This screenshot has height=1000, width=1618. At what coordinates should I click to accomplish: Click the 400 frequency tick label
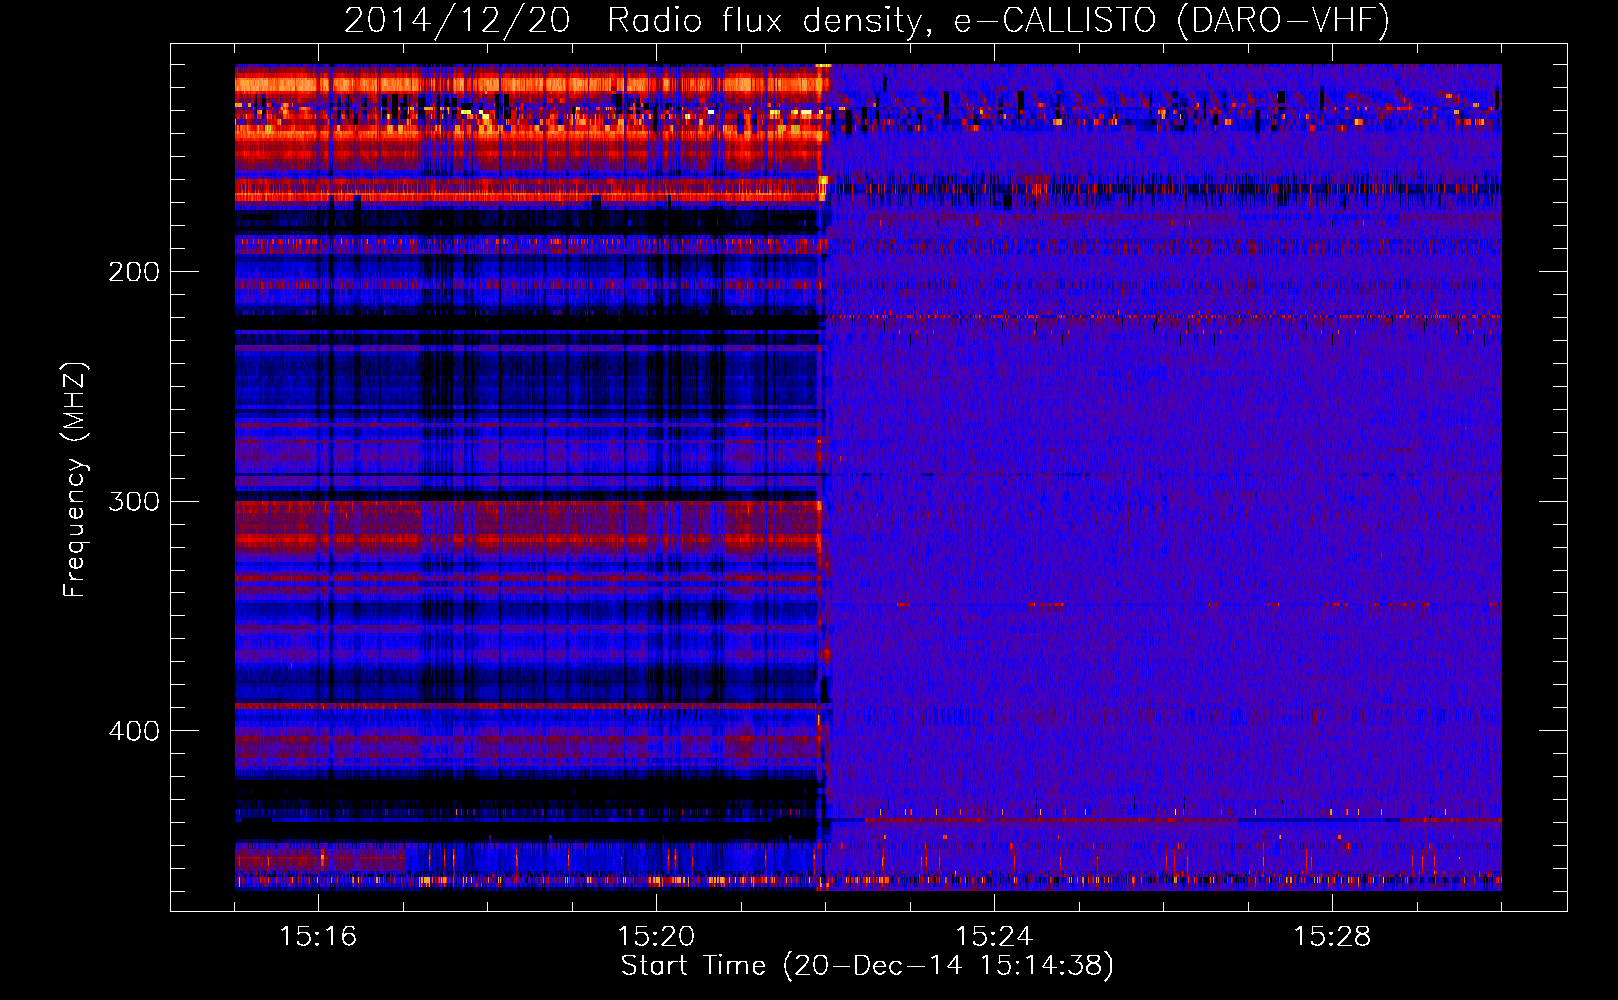coord(134,731)
